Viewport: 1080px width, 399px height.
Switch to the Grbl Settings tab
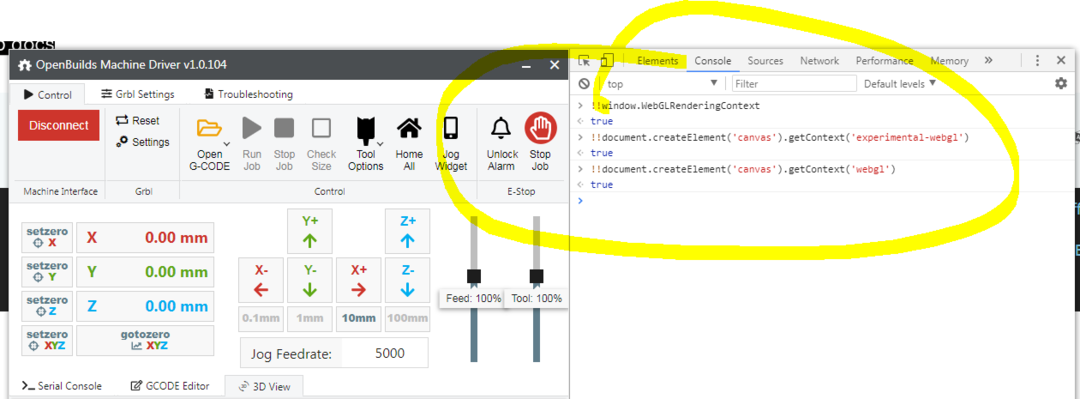[138, 94]
